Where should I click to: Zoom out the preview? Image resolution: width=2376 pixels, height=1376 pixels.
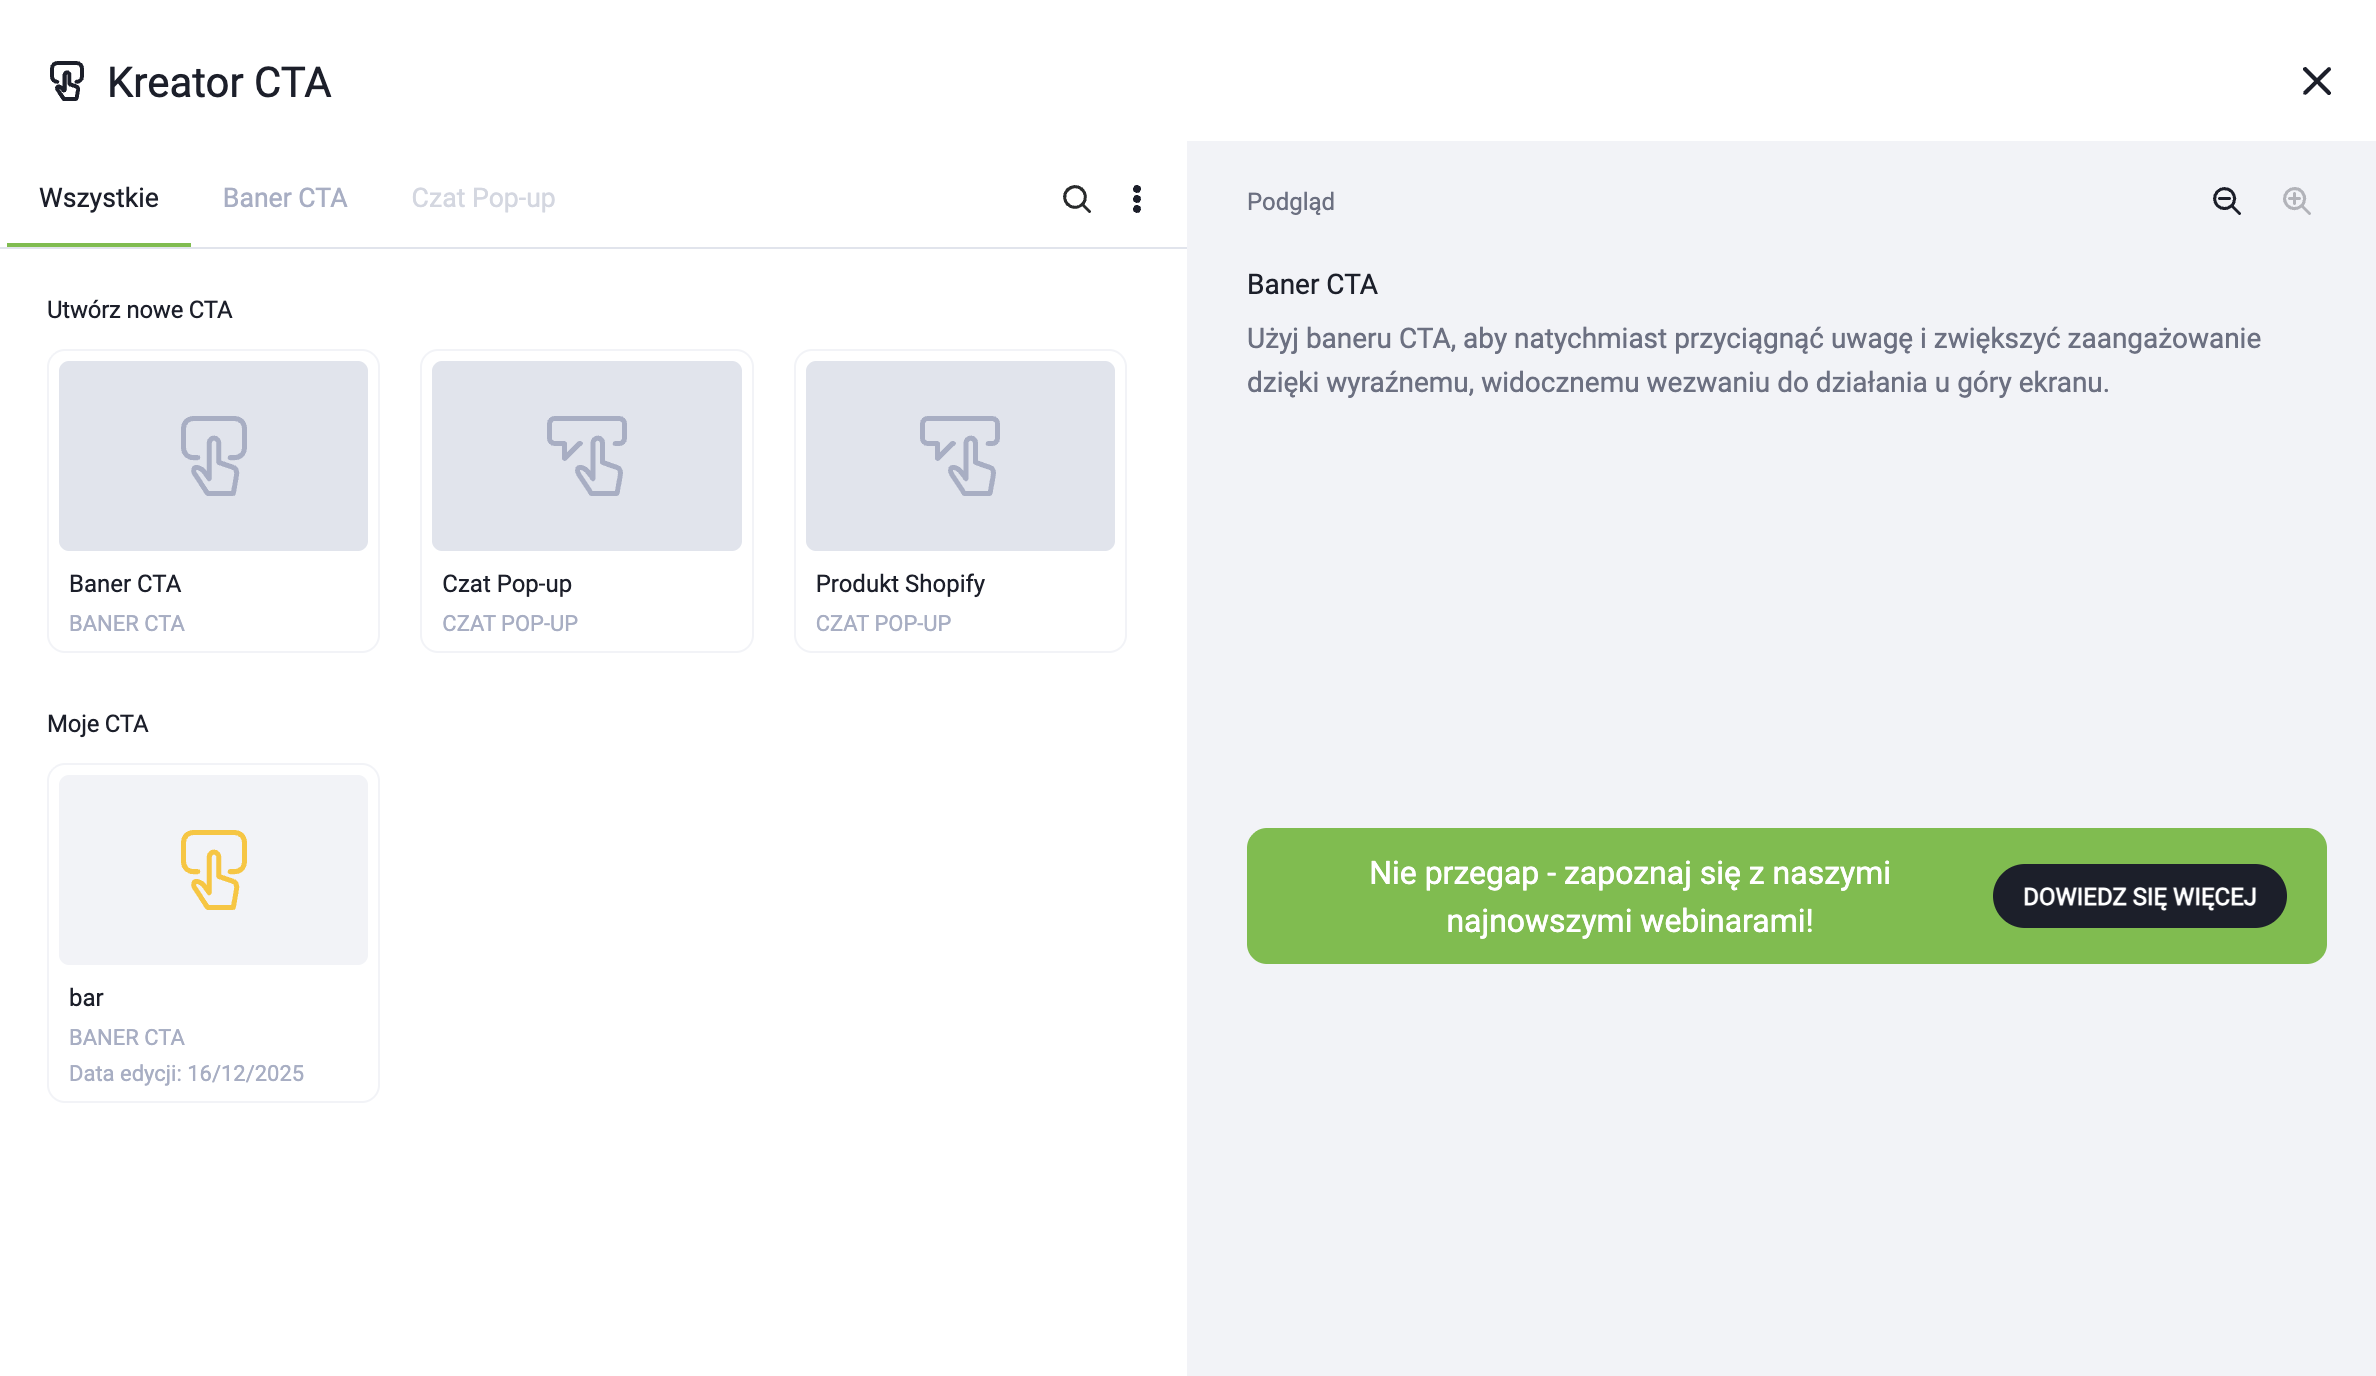[x=2226, y=201]
